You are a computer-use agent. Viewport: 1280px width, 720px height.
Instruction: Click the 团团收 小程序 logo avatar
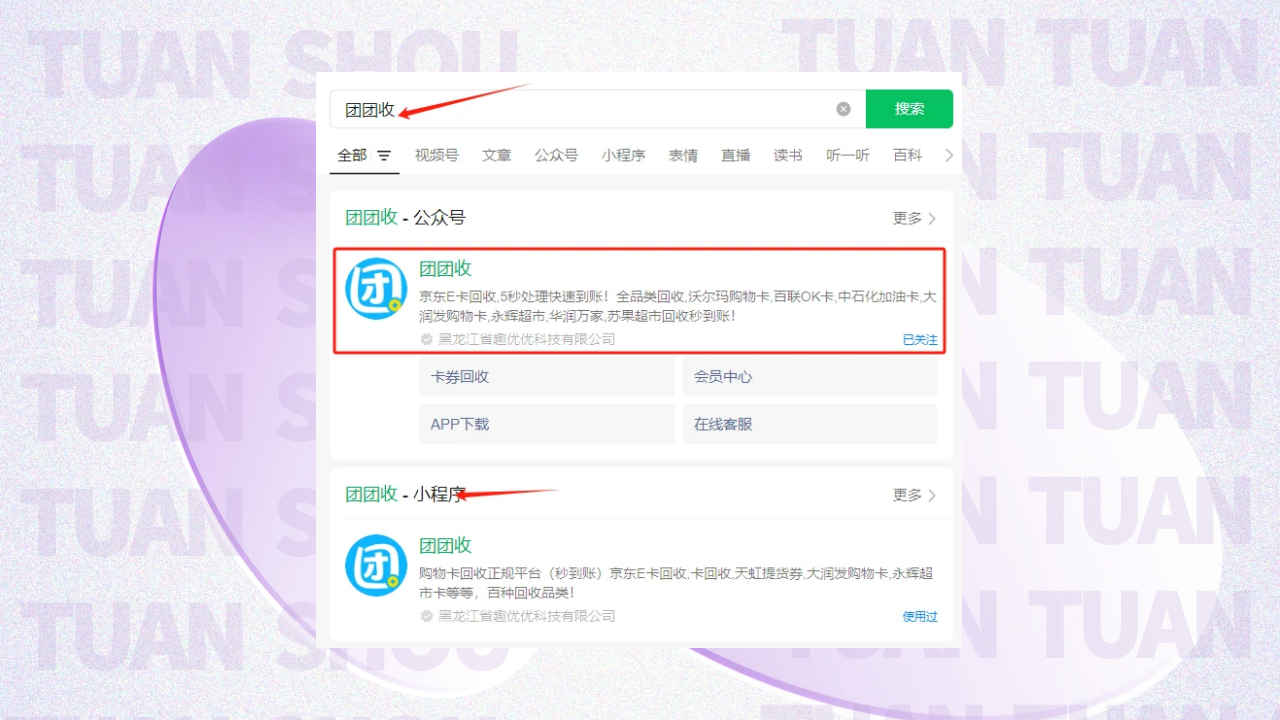pos(376,565)
